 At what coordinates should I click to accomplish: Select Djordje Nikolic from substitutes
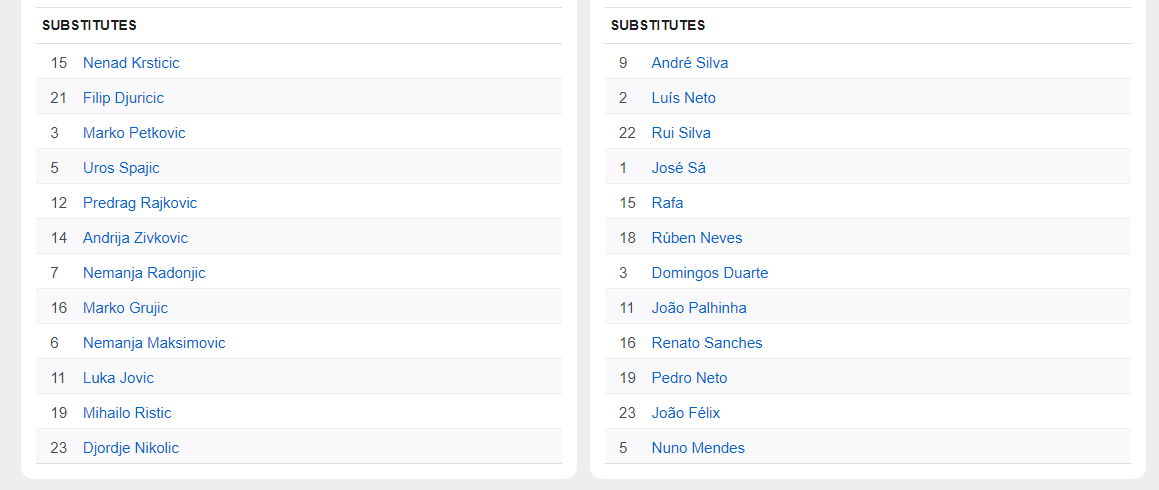[x=131, y=448]
